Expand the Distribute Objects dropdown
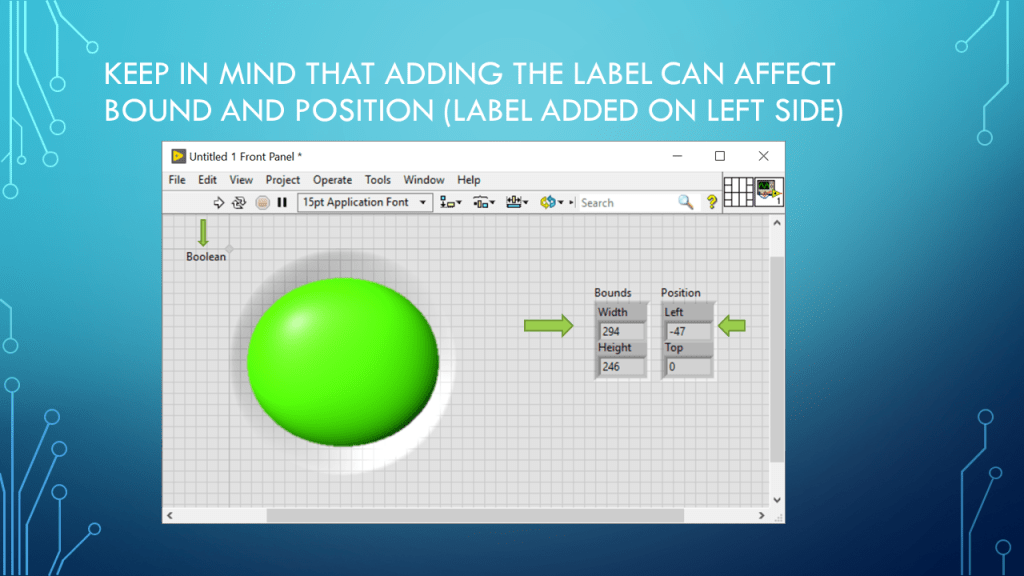 pos(484,202)
